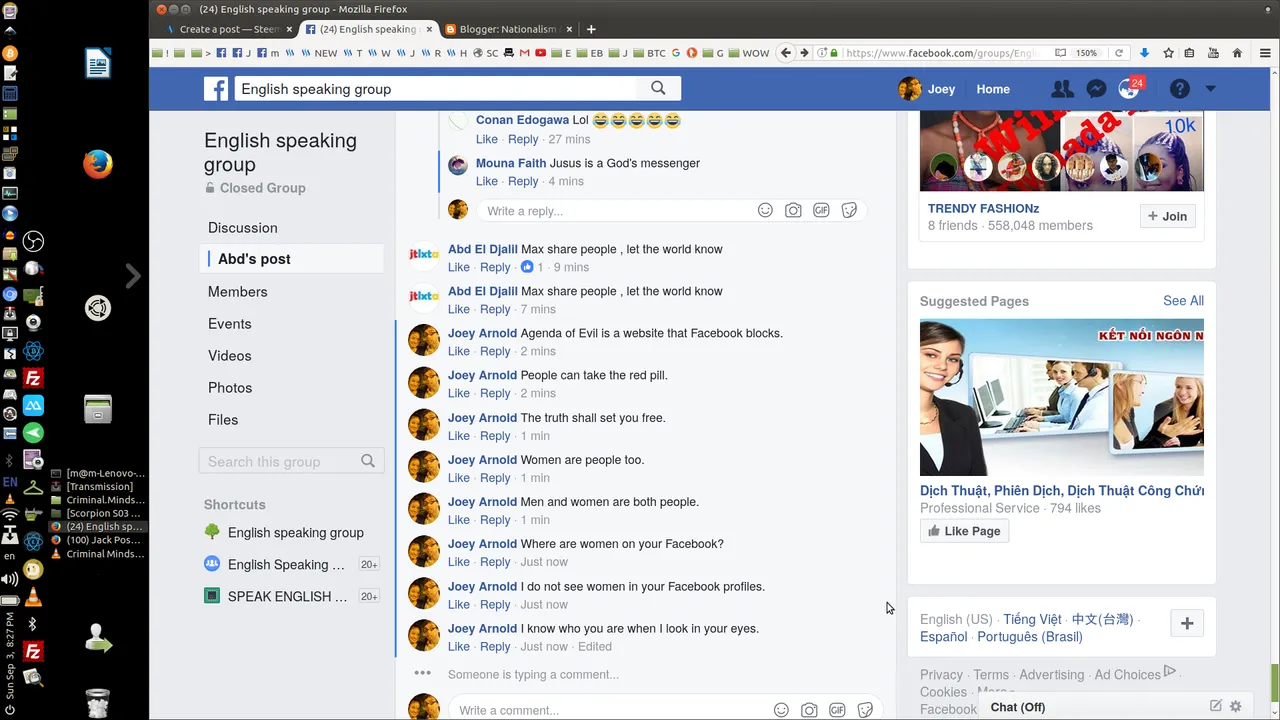The width and height of the screenshot is (1280, 720).
Task: Open the Photos section
Action: (230, 388)
